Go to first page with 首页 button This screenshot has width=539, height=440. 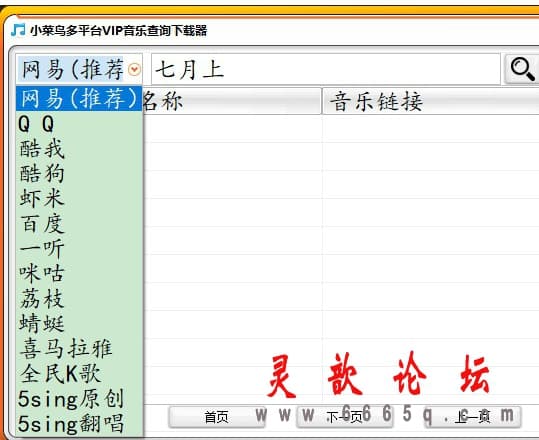click(217, 417)
